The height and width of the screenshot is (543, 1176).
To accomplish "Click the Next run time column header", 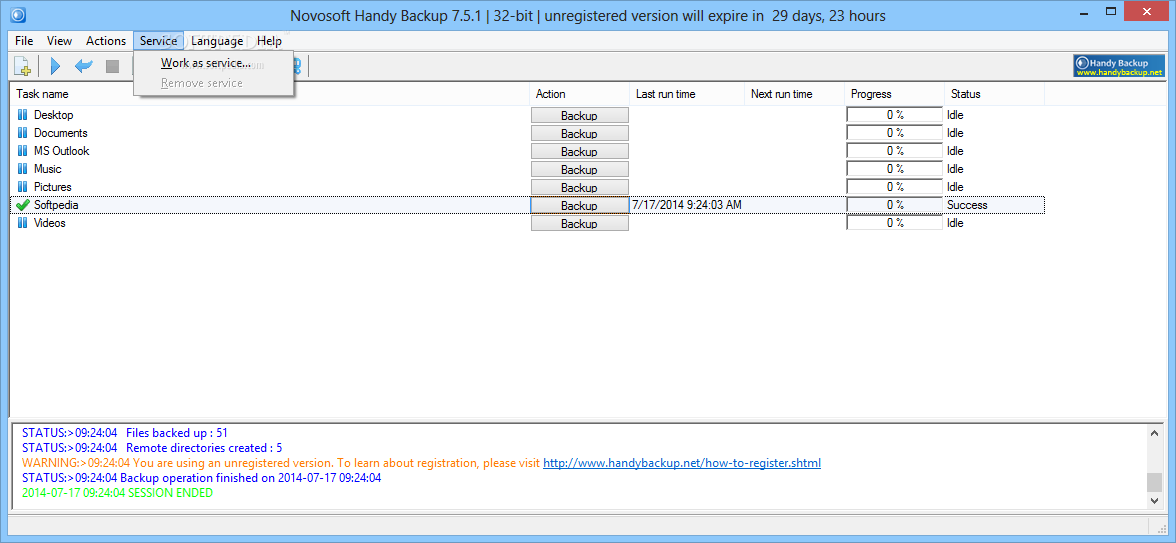I will point(794,94).
